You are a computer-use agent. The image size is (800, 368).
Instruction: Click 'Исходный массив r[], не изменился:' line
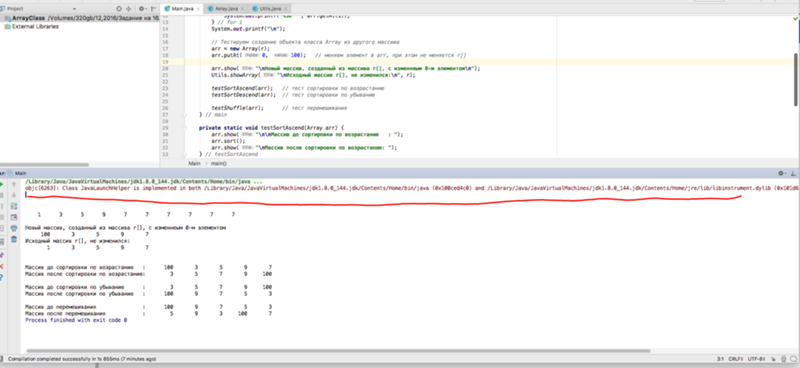click(x=78, y=240)
